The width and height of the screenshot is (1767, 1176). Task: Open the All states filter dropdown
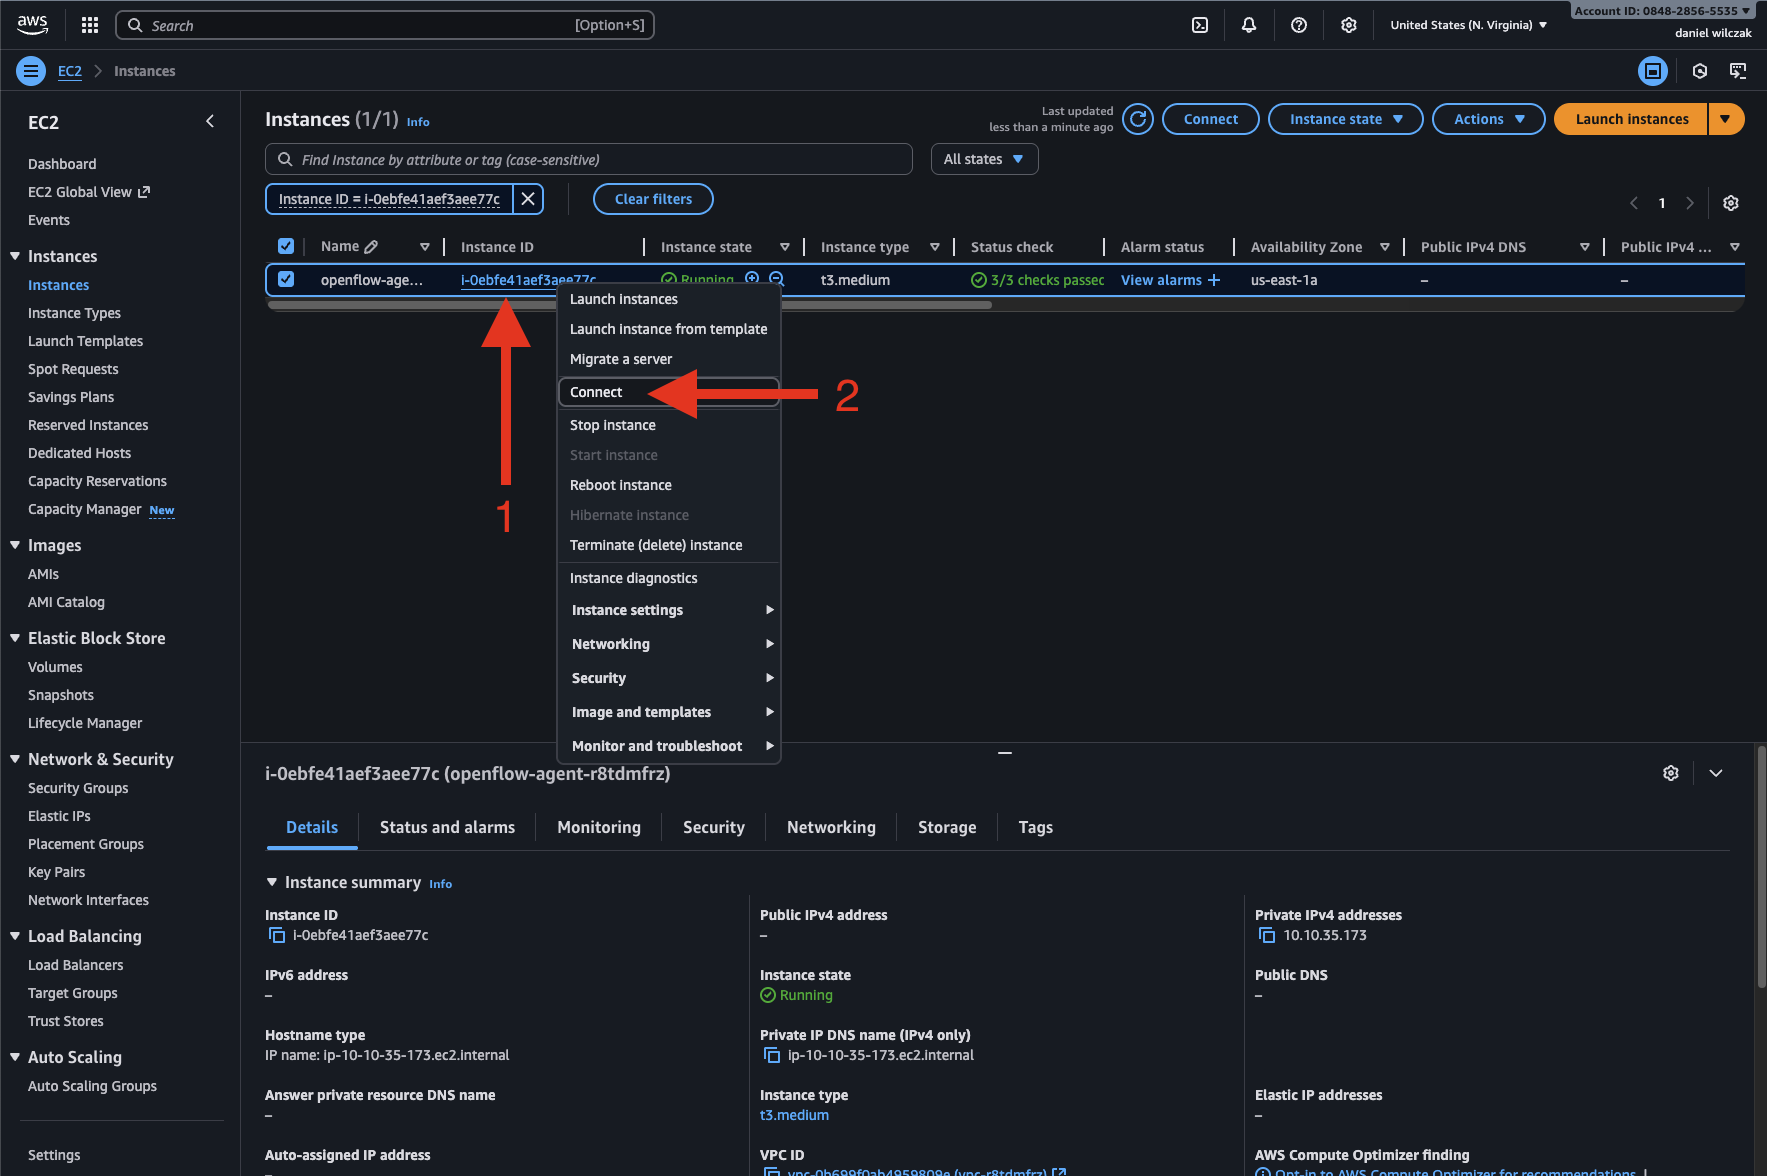pyautogui.click(x=984, y=159)
